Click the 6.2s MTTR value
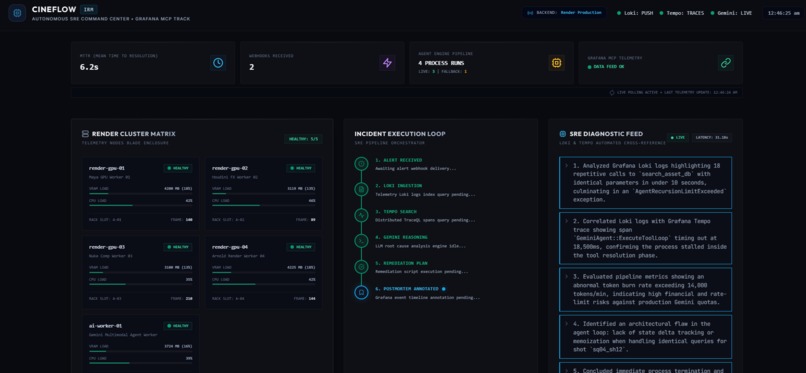Viewport: 806px width, 373px height. click(89, 67)
